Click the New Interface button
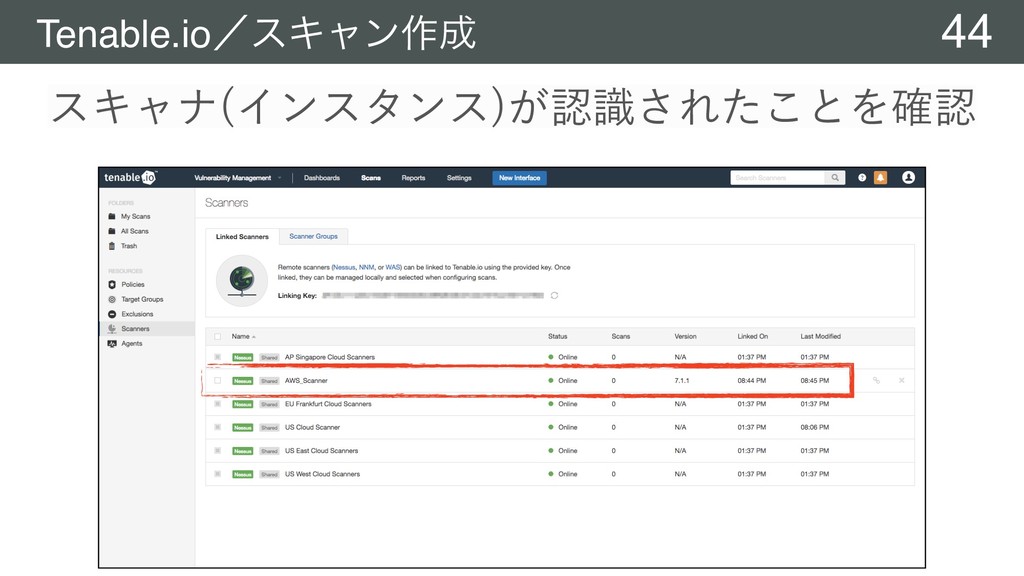This screenshot has width=1024, height=576. click(519, 178)
